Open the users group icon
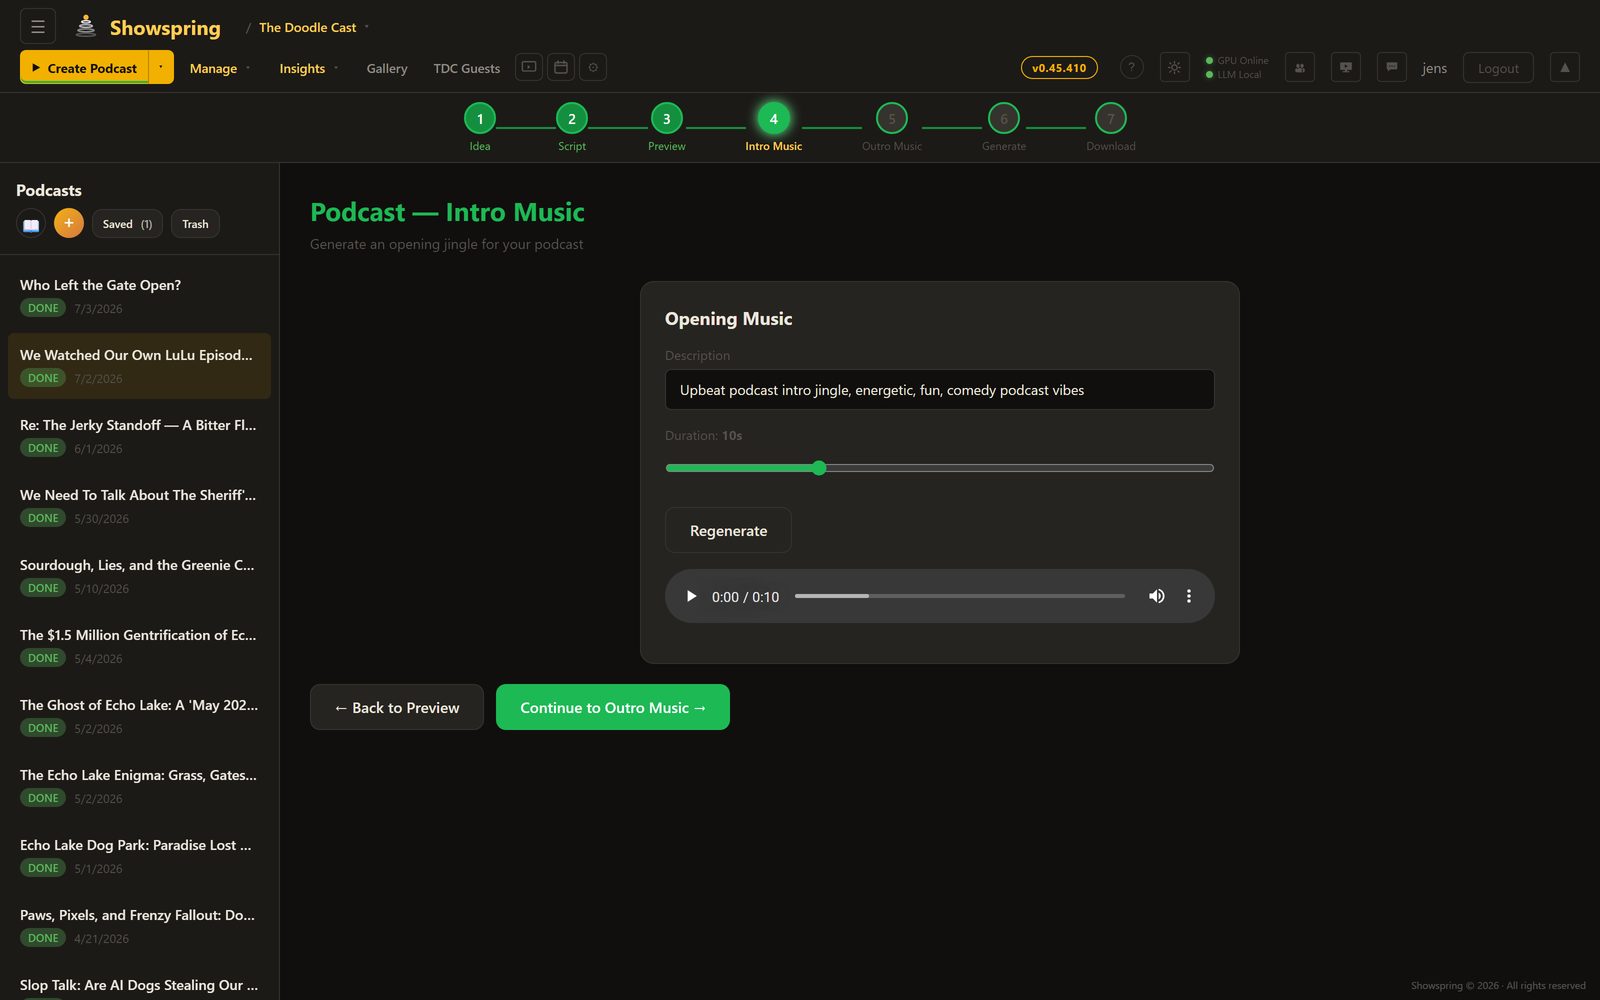Image resolution: width=1600 pixels, height=1000 pixels. coord(1299,67)
